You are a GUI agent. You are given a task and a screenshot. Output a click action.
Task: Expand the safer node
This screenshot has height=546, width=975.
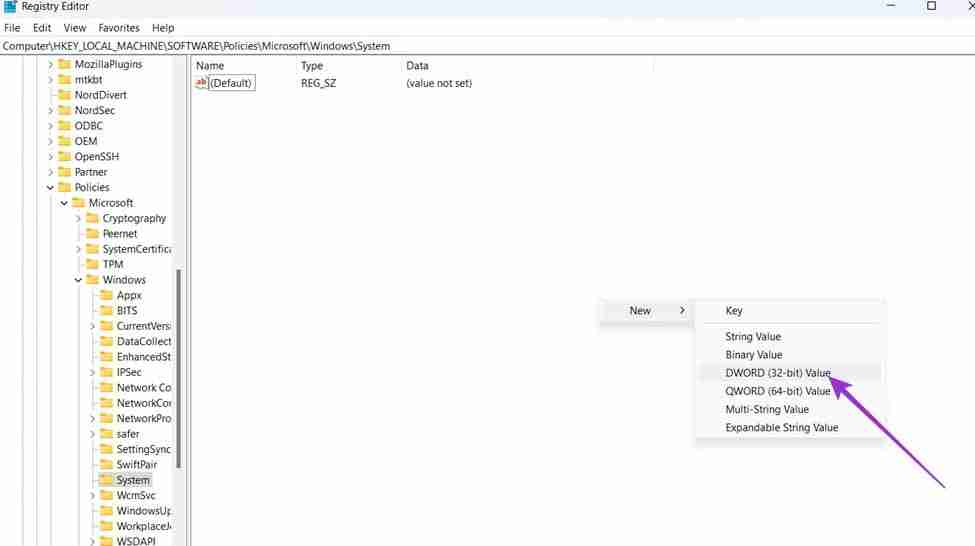coord(93,434)
